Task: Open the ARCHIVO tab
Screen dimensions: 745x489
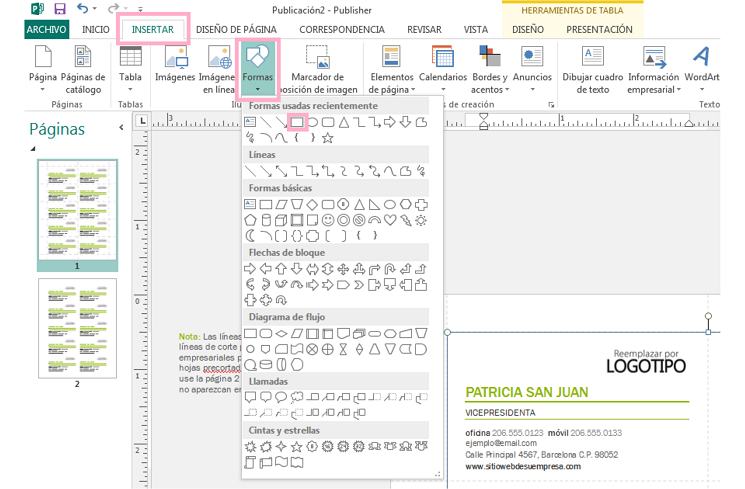Action: coord(46,29)
